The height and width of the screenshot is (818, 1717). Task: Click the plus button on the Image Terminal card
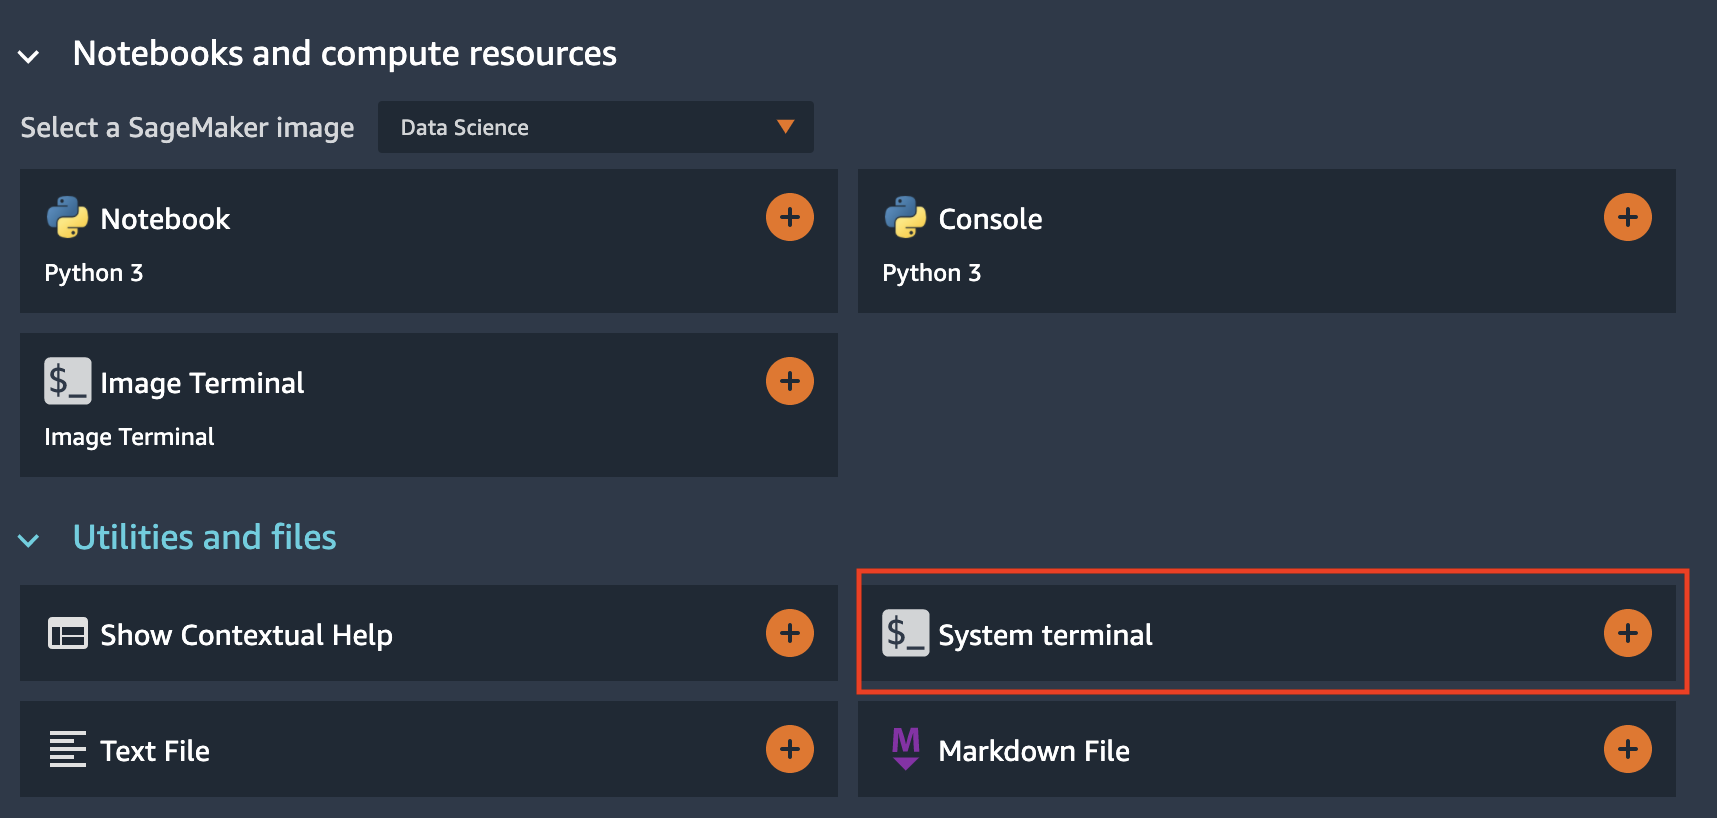coord(790,381)
